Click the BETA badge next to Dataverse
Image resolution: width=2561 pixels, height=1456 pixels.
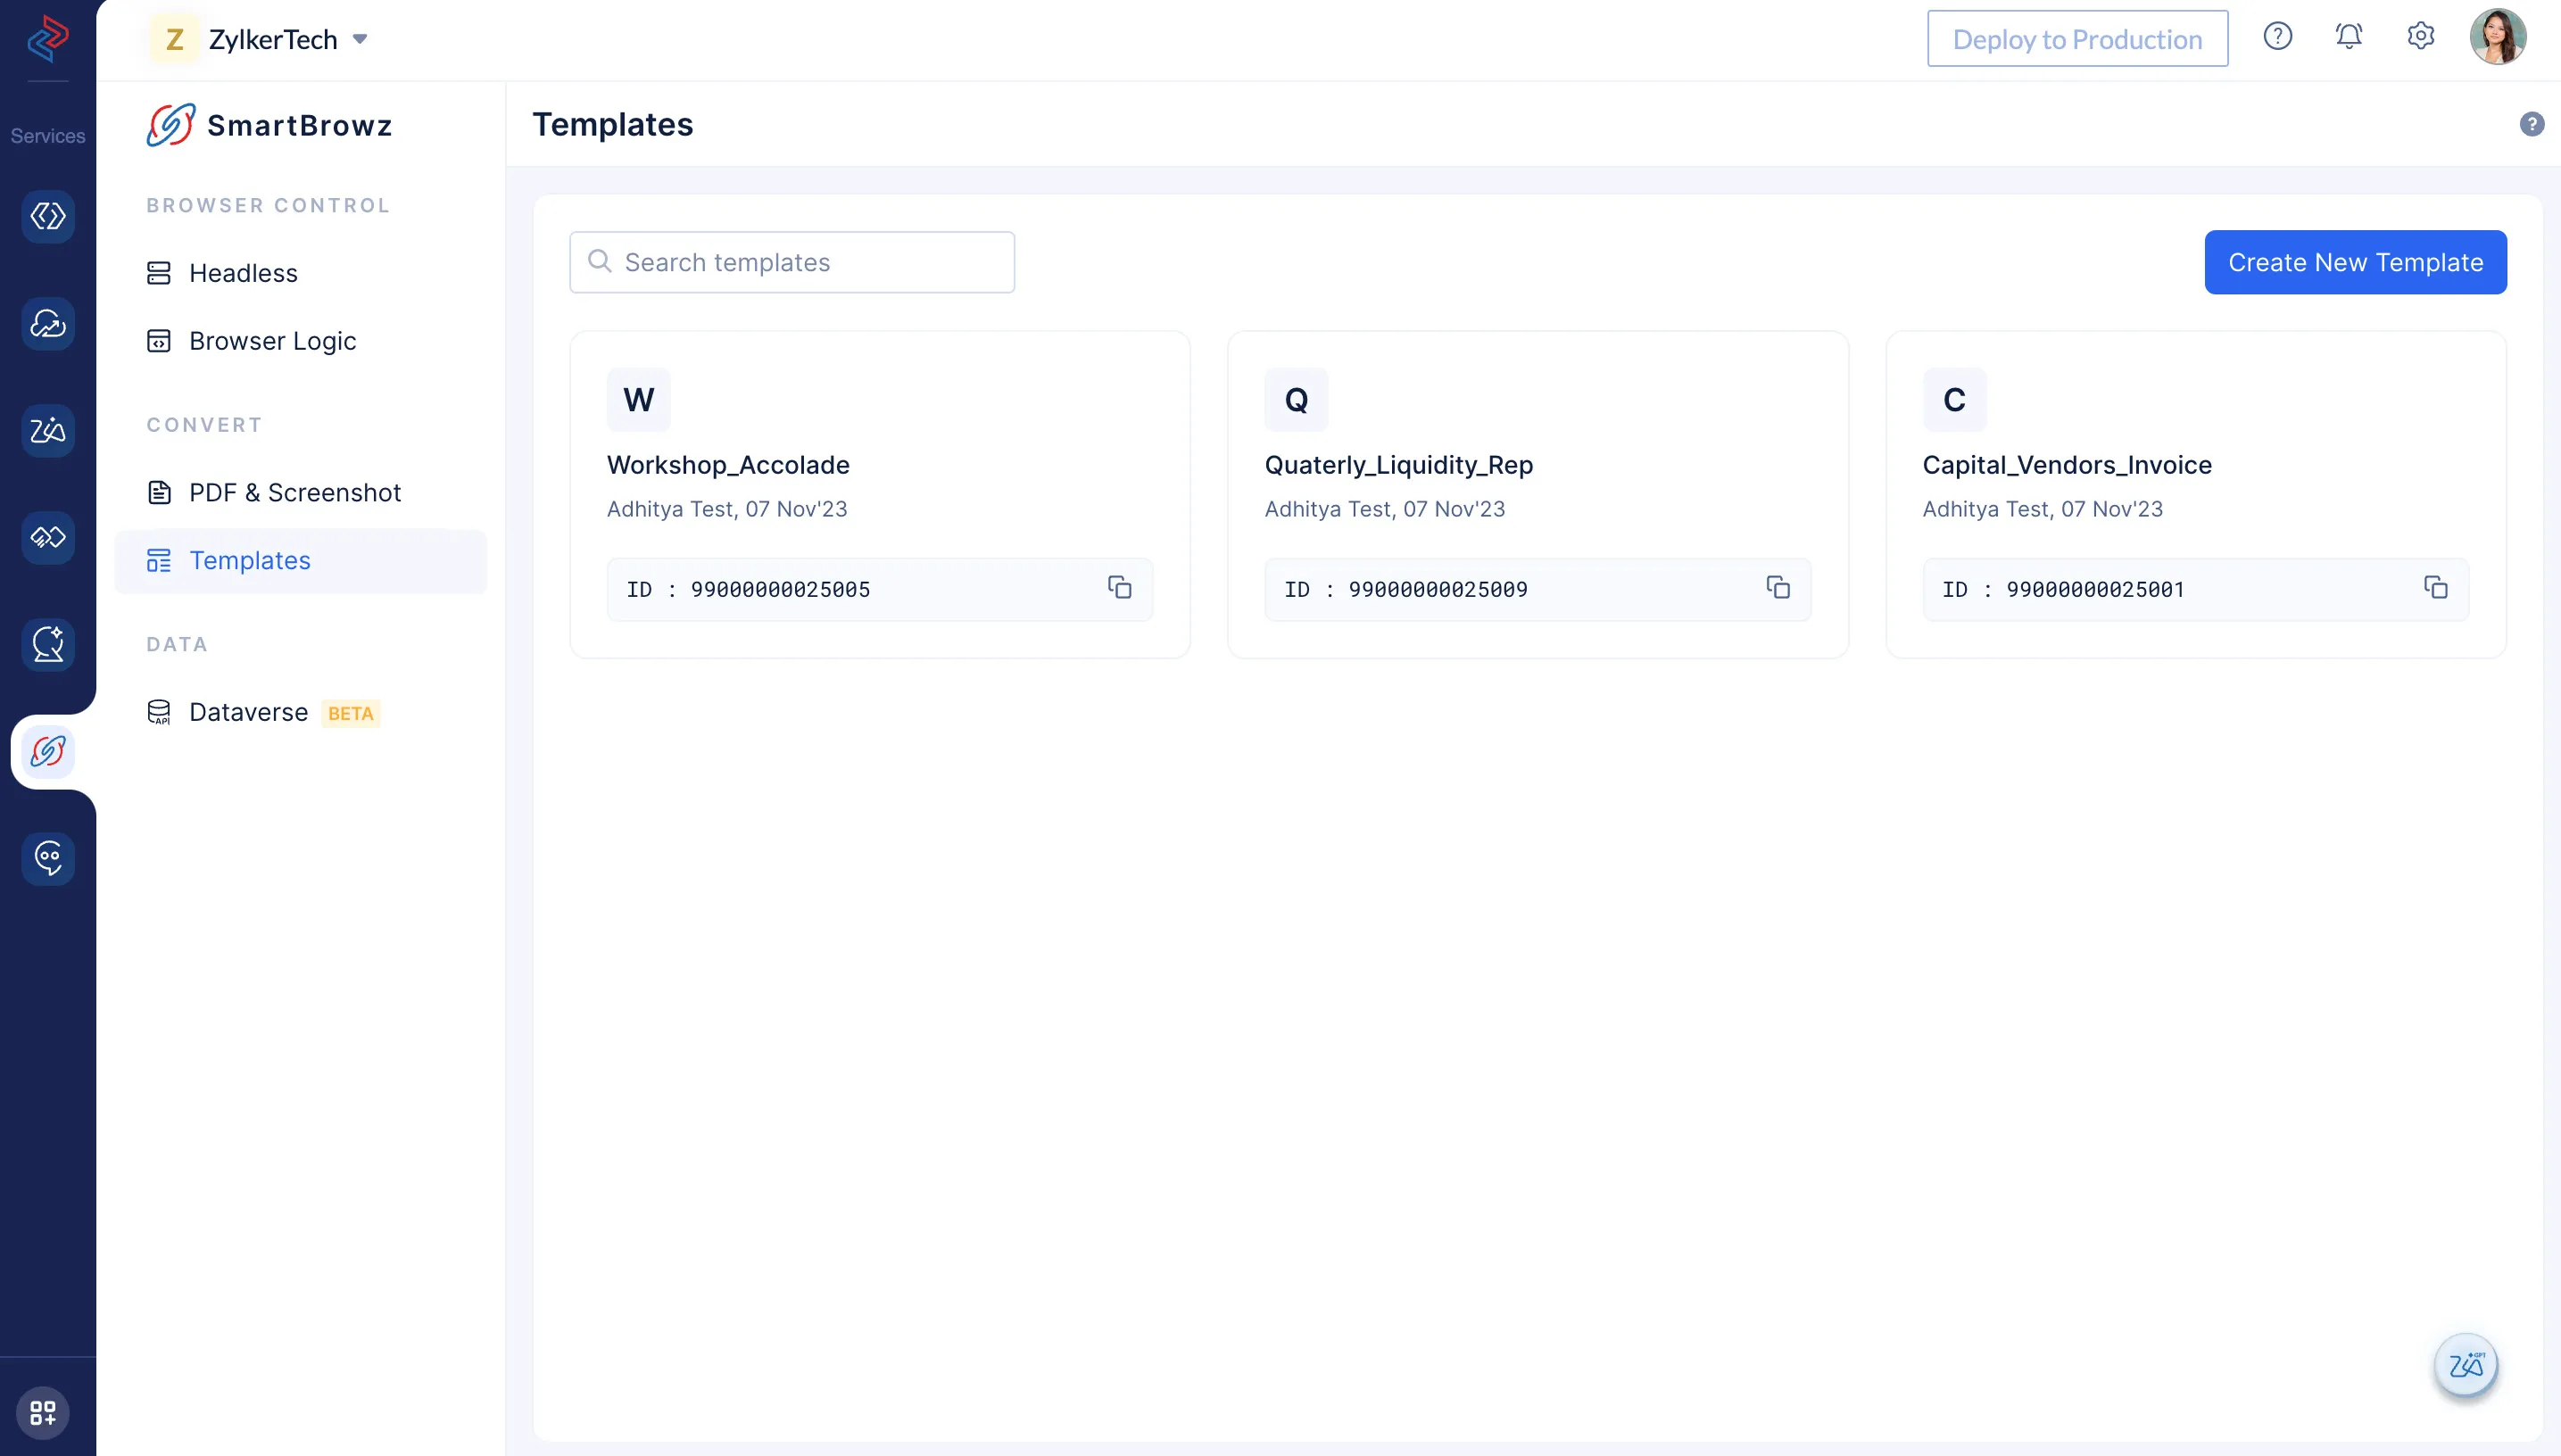click(350, 713)
